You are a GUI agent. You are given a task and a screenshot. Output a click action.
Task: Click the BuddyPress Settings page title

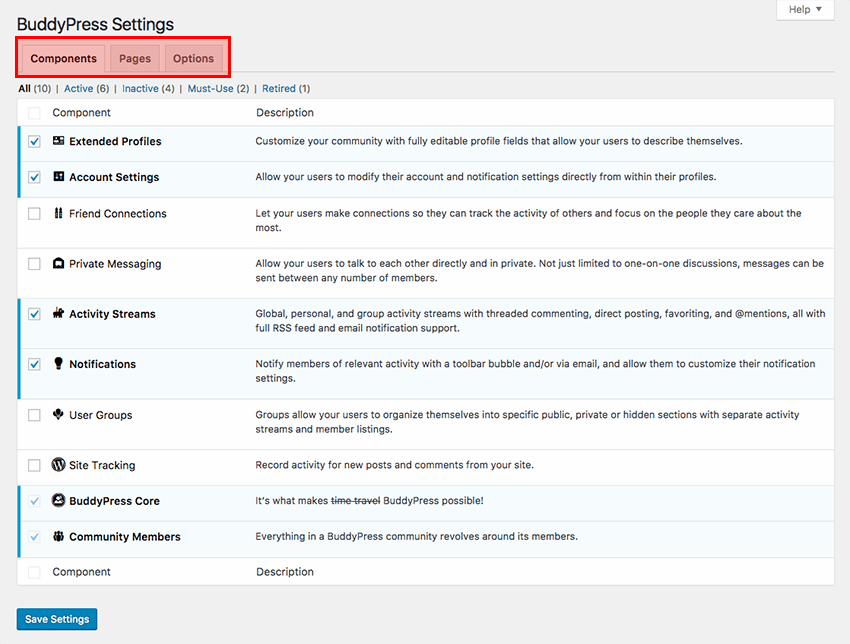click(95, 24)
